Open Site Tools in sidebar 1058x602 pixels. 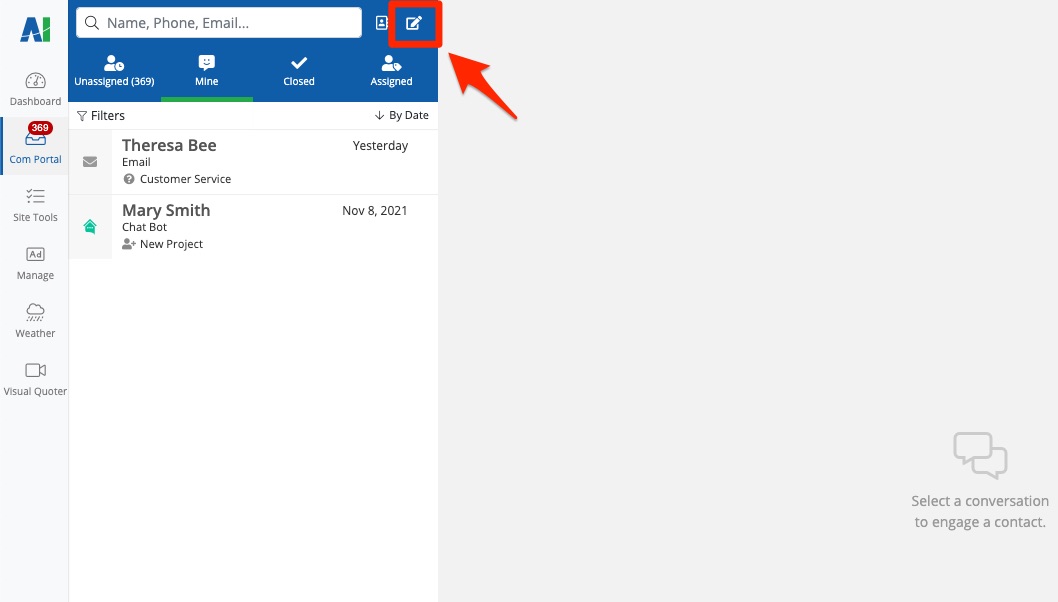[35, 204]
